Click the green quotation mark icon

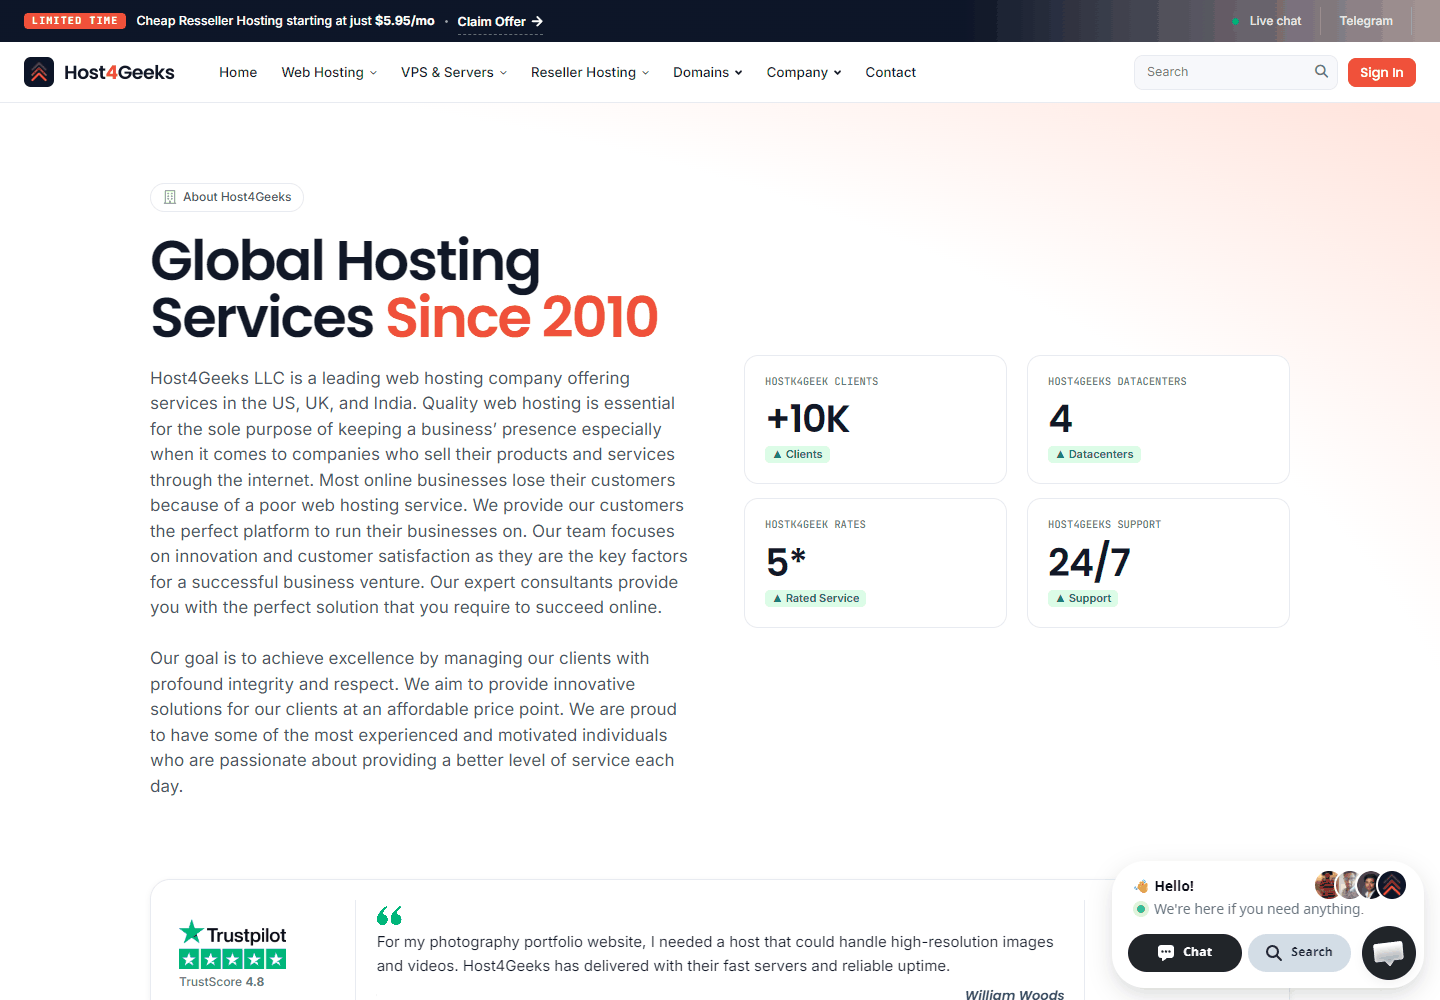pos(389,915)
